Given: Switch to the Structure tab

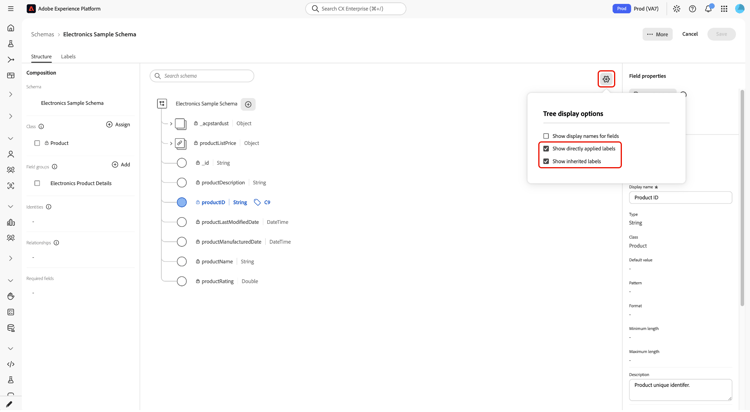Looking at the screenshot, I should click(x=41, y=56).
